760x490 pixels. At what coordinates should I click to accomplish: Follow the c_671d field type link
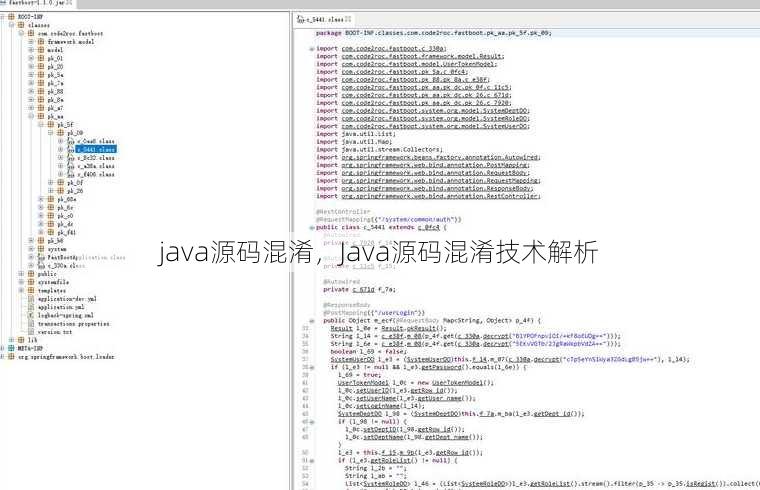point(363,289)
